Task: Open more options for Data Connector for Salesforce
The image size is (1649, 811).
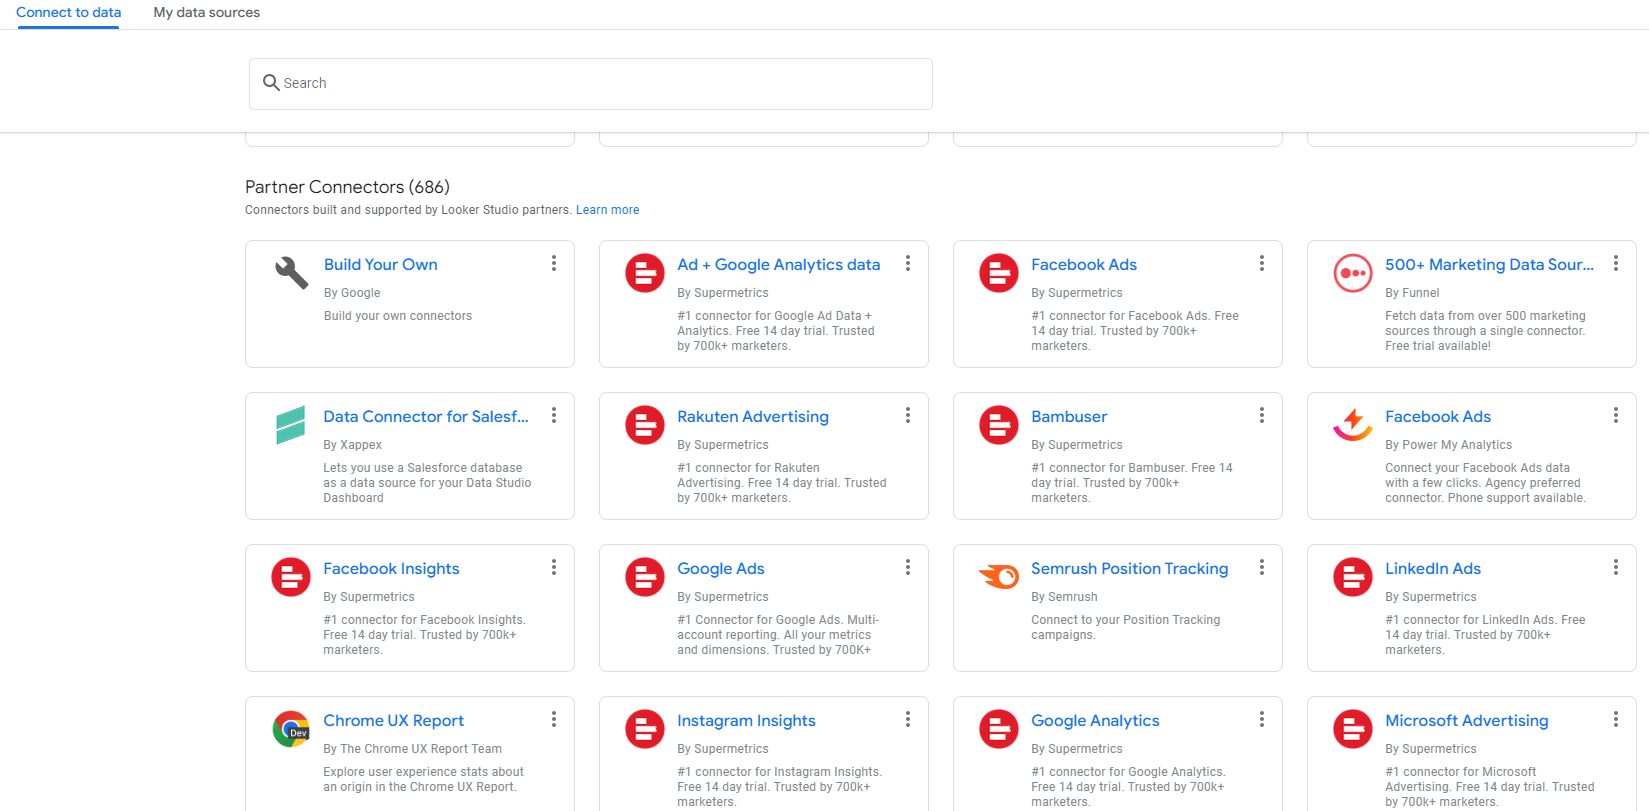Action: pyautogui.click(x=553, y=415)
